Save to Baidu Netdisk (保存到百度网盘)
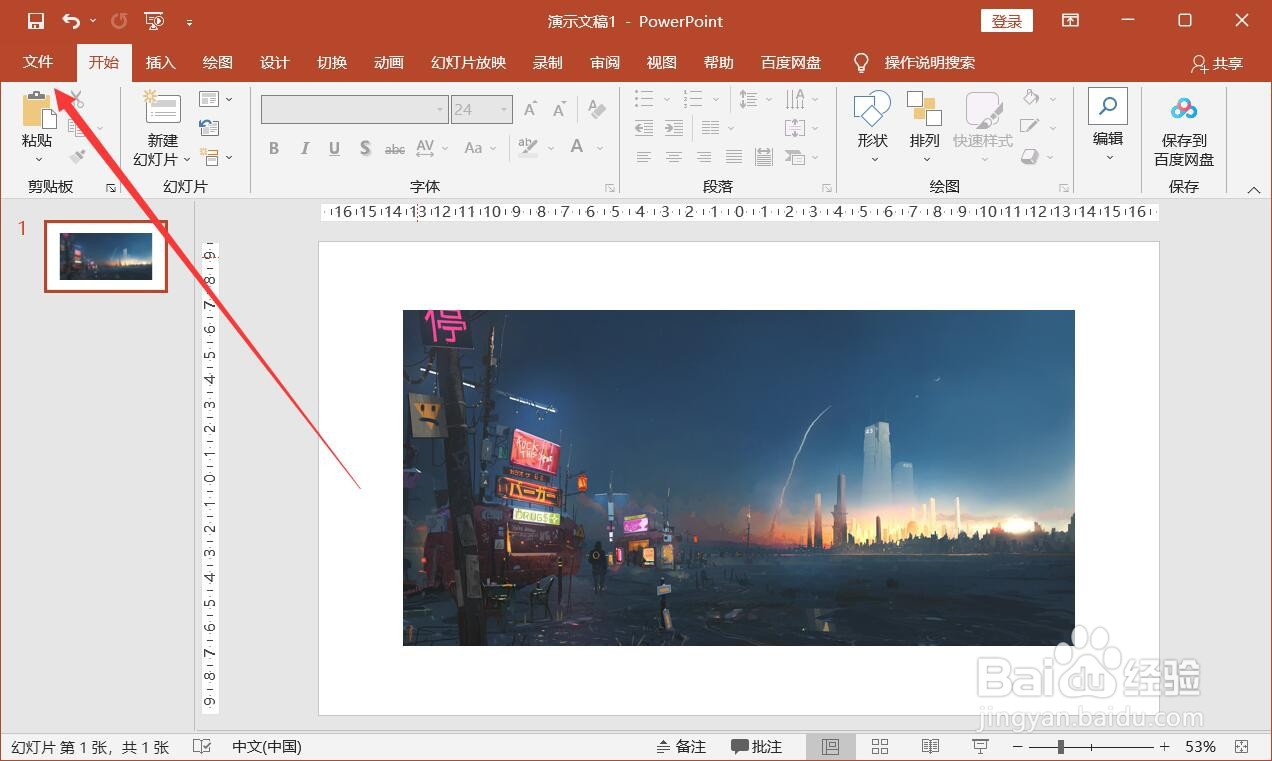This screenshot has width=1272, height=761. 1184,131
